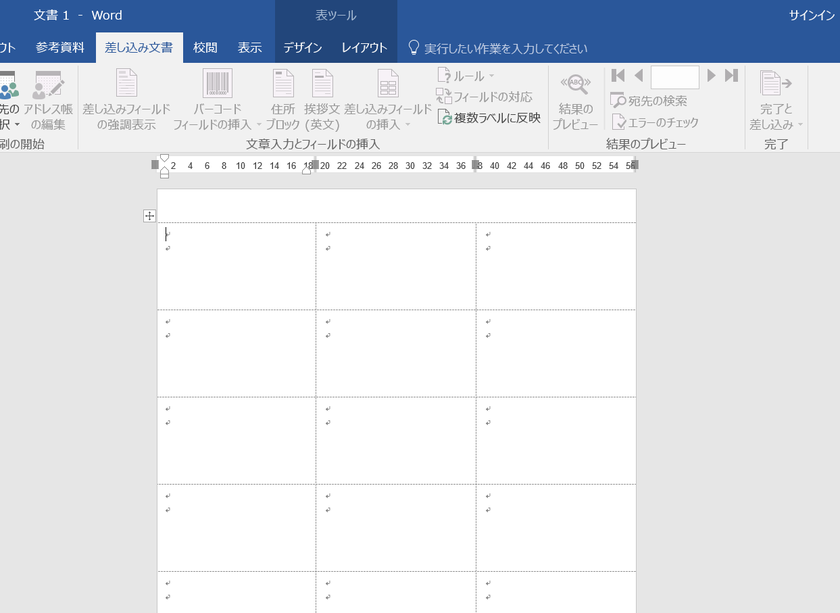Expand the バーコードフィールドの挿入 dropdown arrow

259,125
